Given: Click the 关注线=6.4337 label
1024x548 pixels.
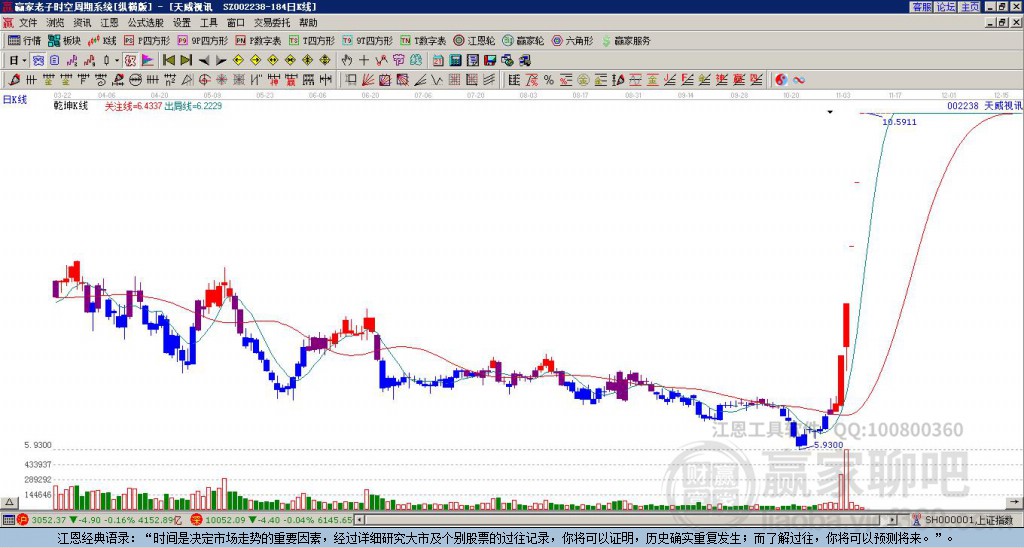Looking at the screenshot, I should click(133, 106).
